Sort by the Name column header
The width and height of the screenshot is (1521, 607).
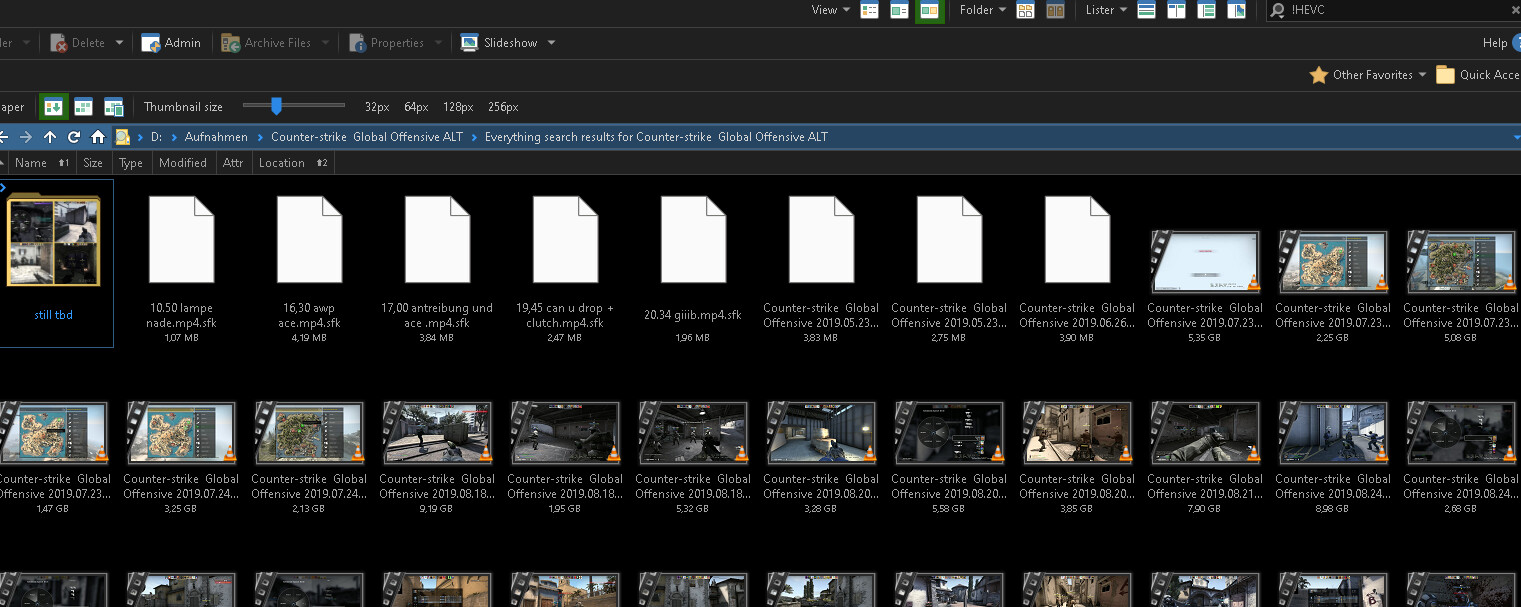[41, 163]
